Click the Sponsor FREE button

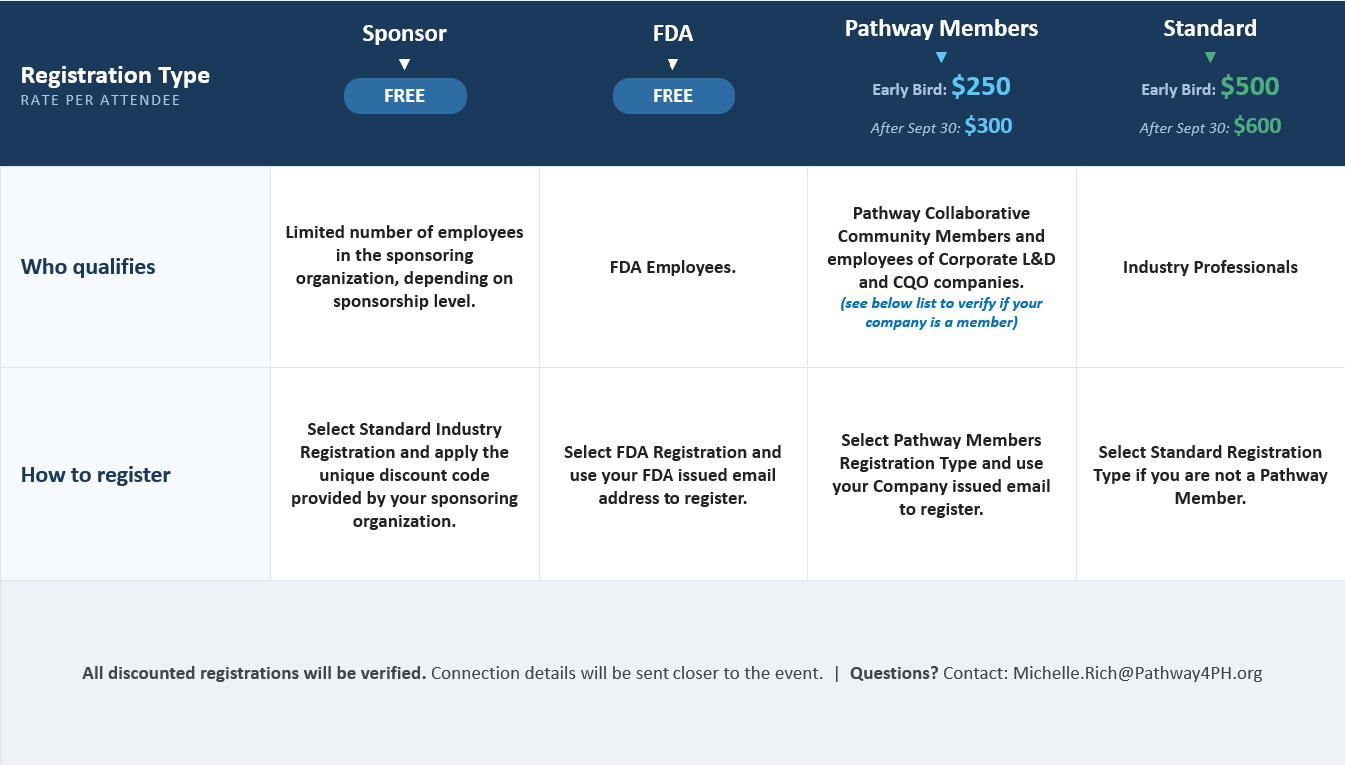point(405,96)
